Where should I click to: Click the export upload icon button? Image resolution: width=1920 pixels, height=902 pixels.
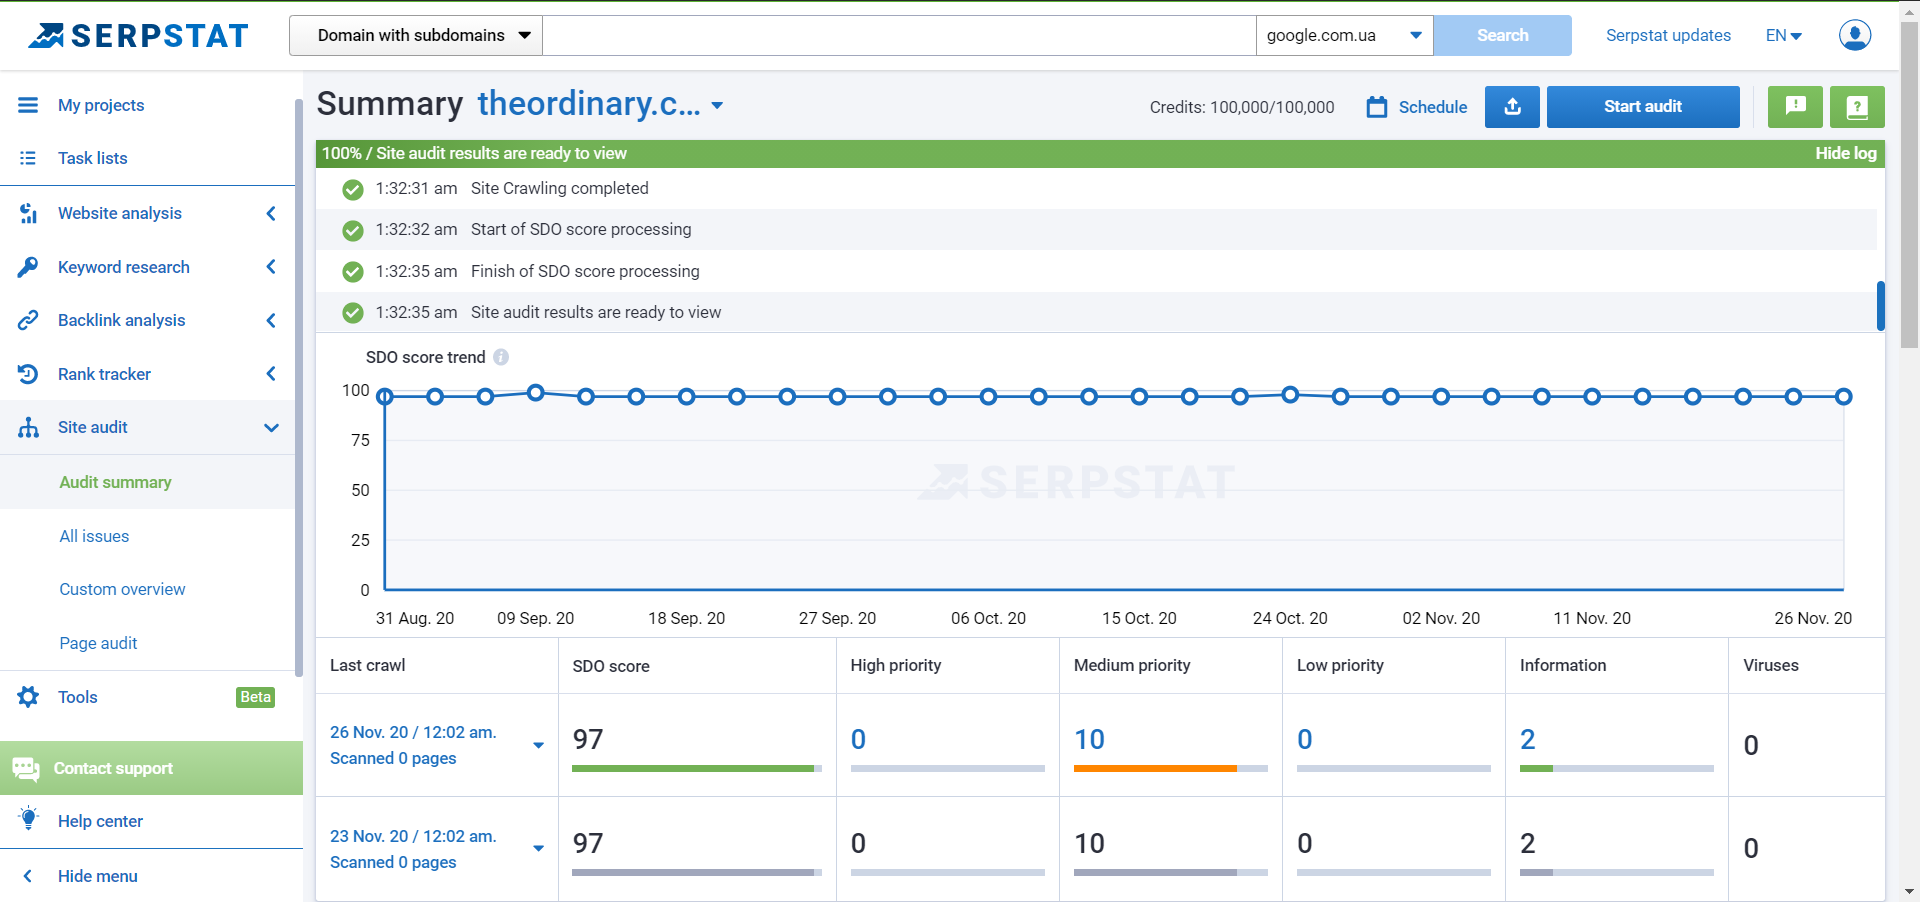pyautogui.click(x=1512, y=106)
